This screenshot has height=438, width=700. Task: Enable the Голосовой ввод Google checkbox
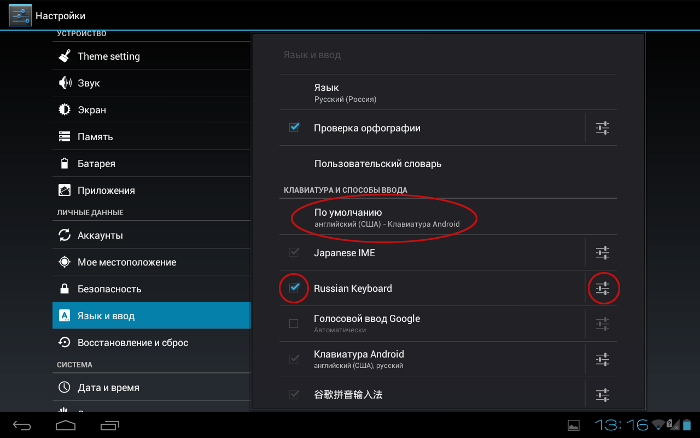(293, 323)
